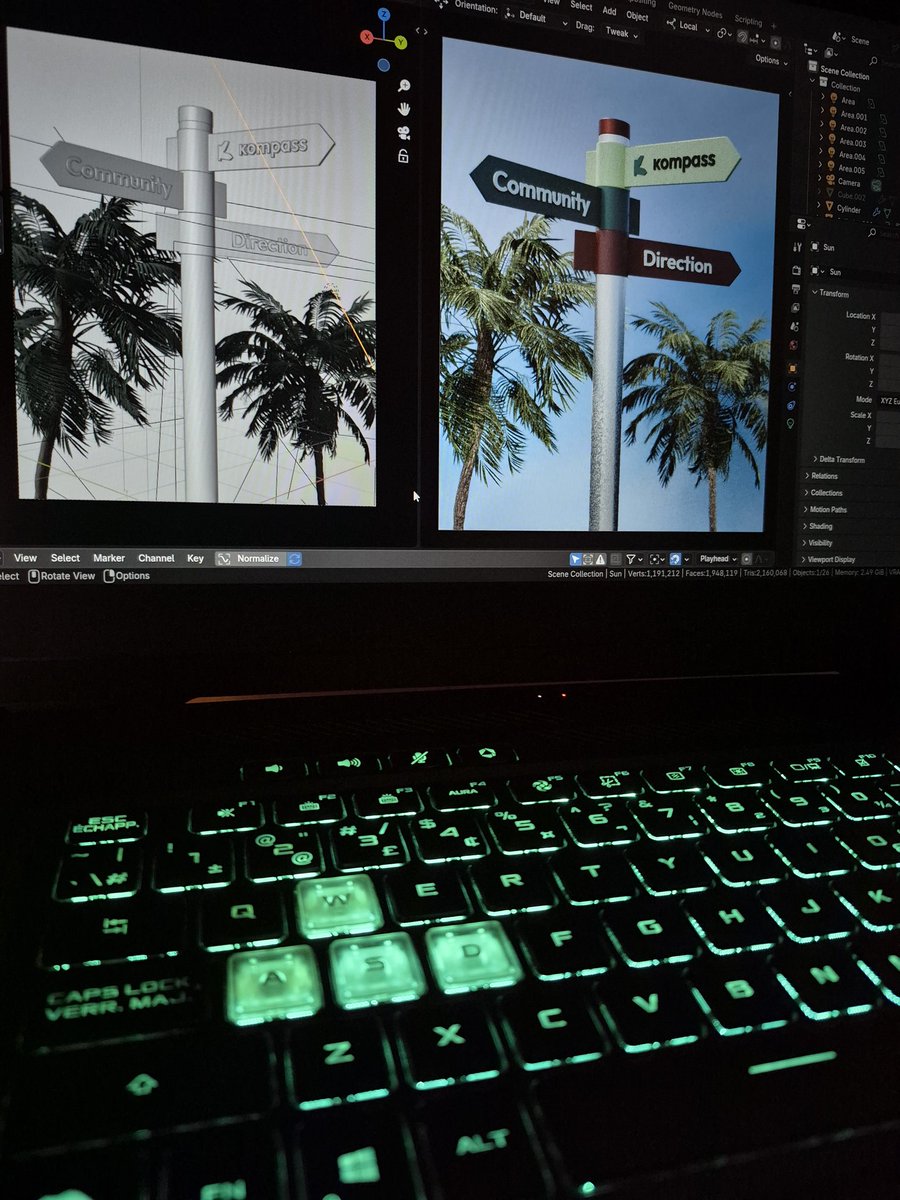
Task: Open the Options dropdown in viewport
Action: (772, 60)
